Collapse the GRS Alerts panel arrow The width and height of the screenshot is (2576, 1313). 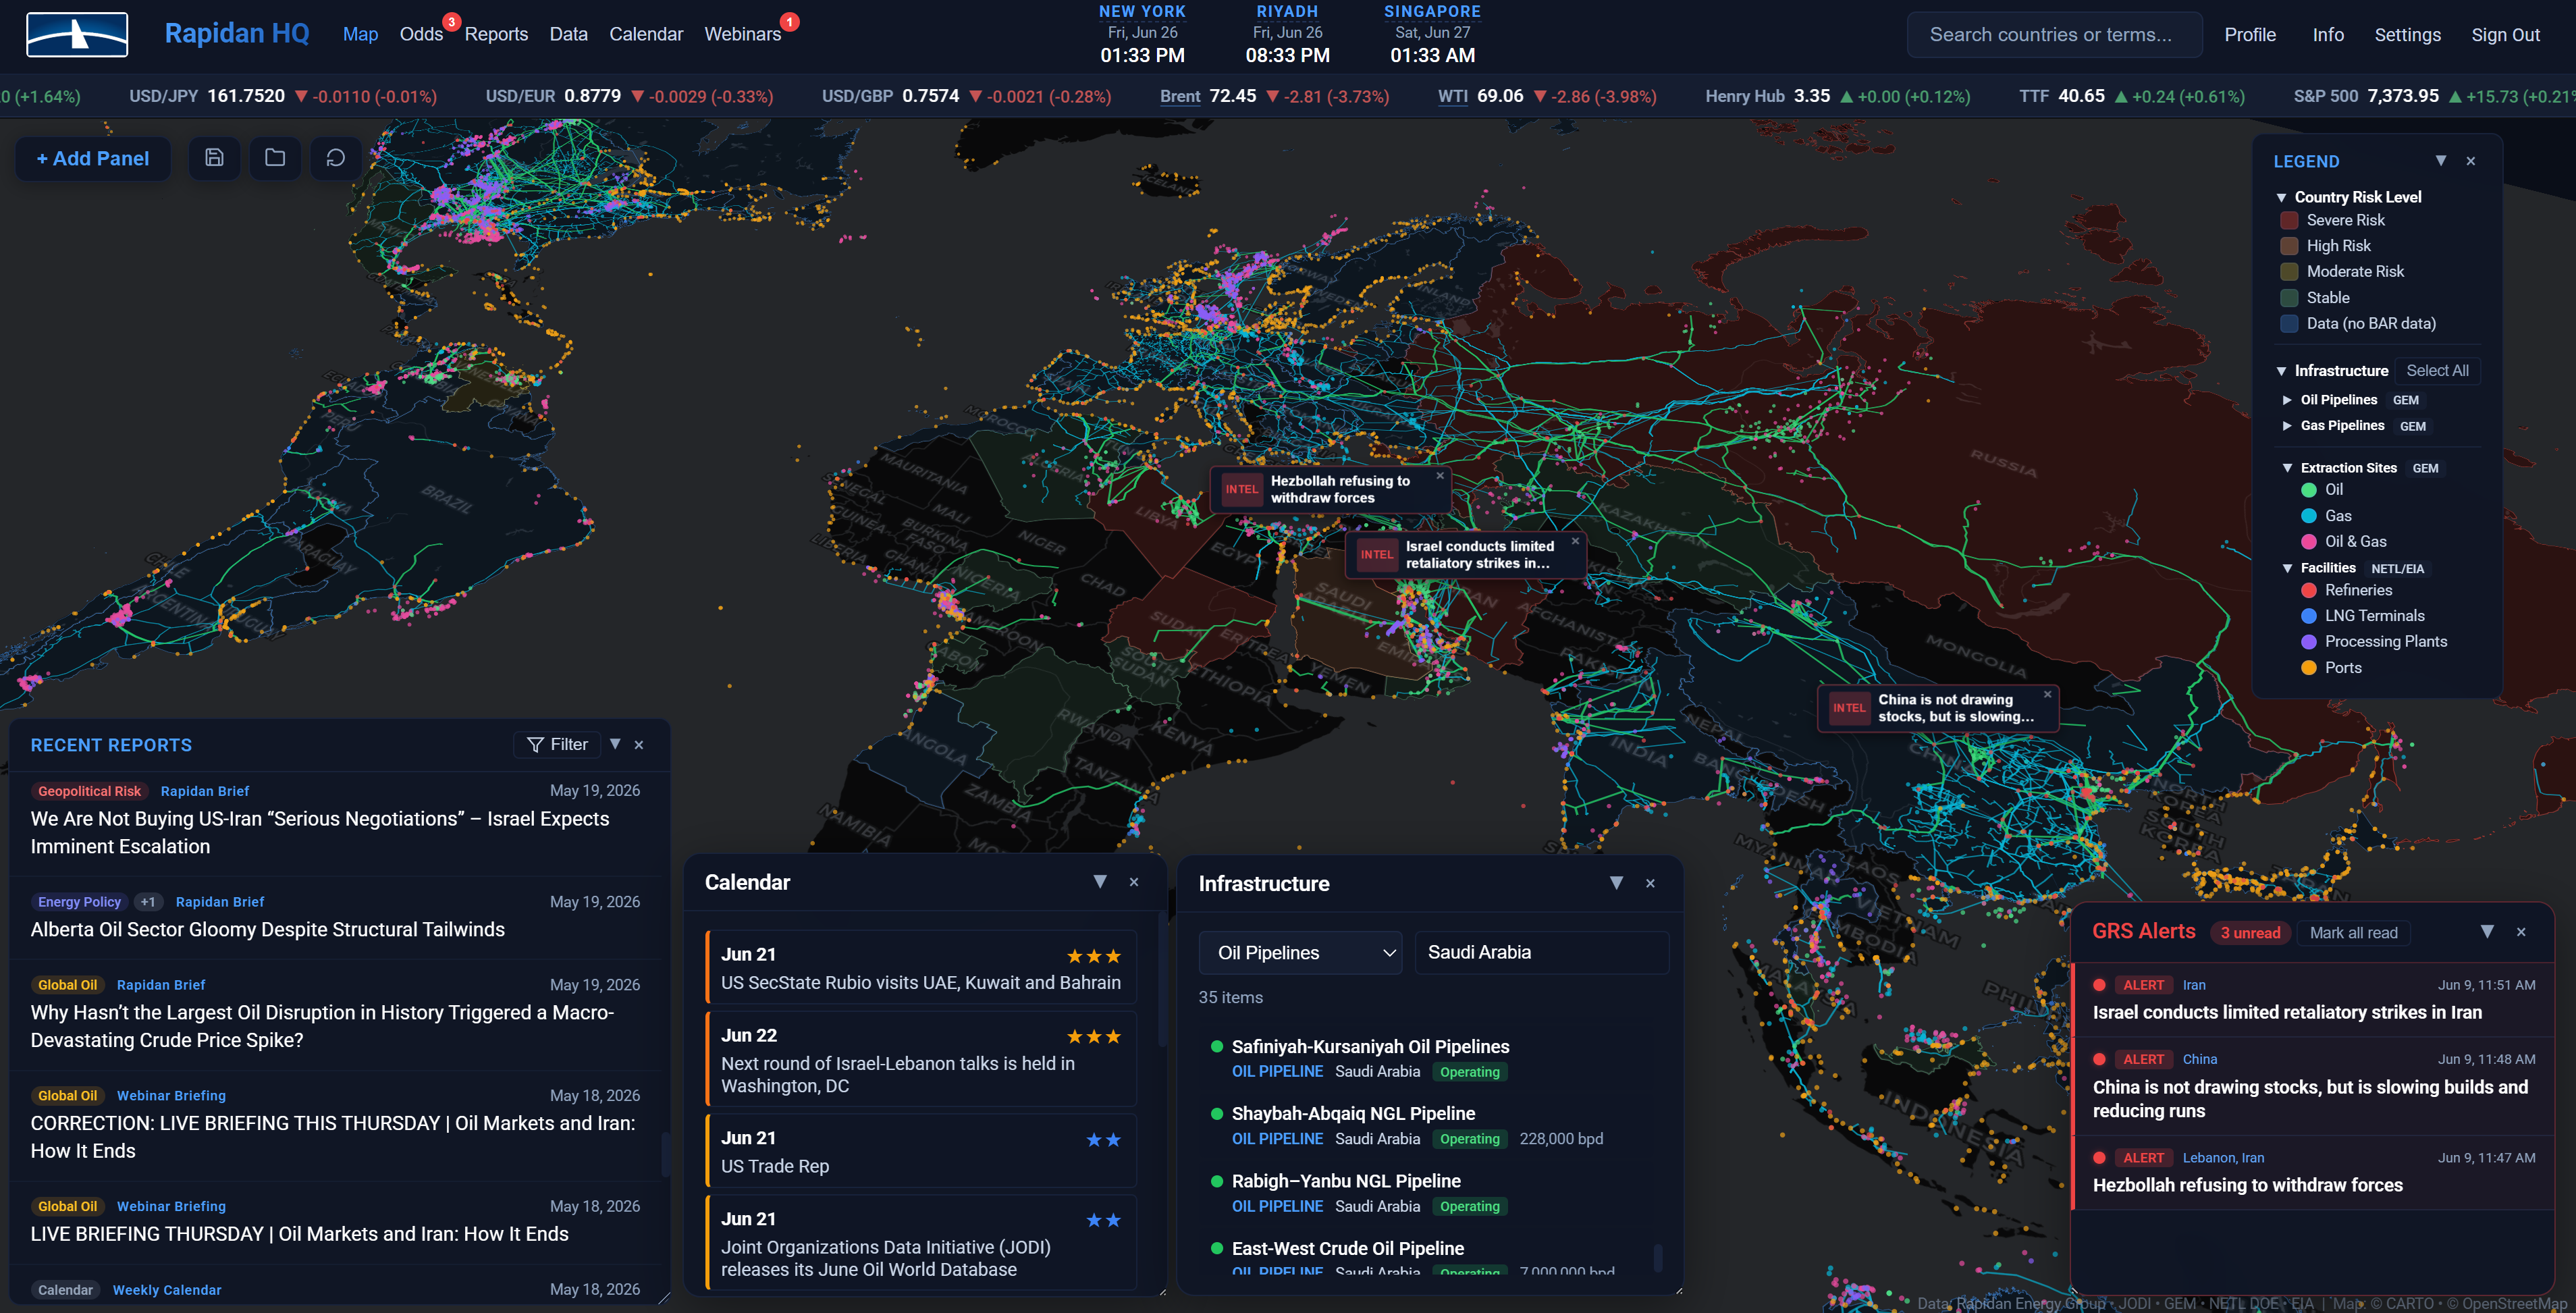click(2487, 932)
